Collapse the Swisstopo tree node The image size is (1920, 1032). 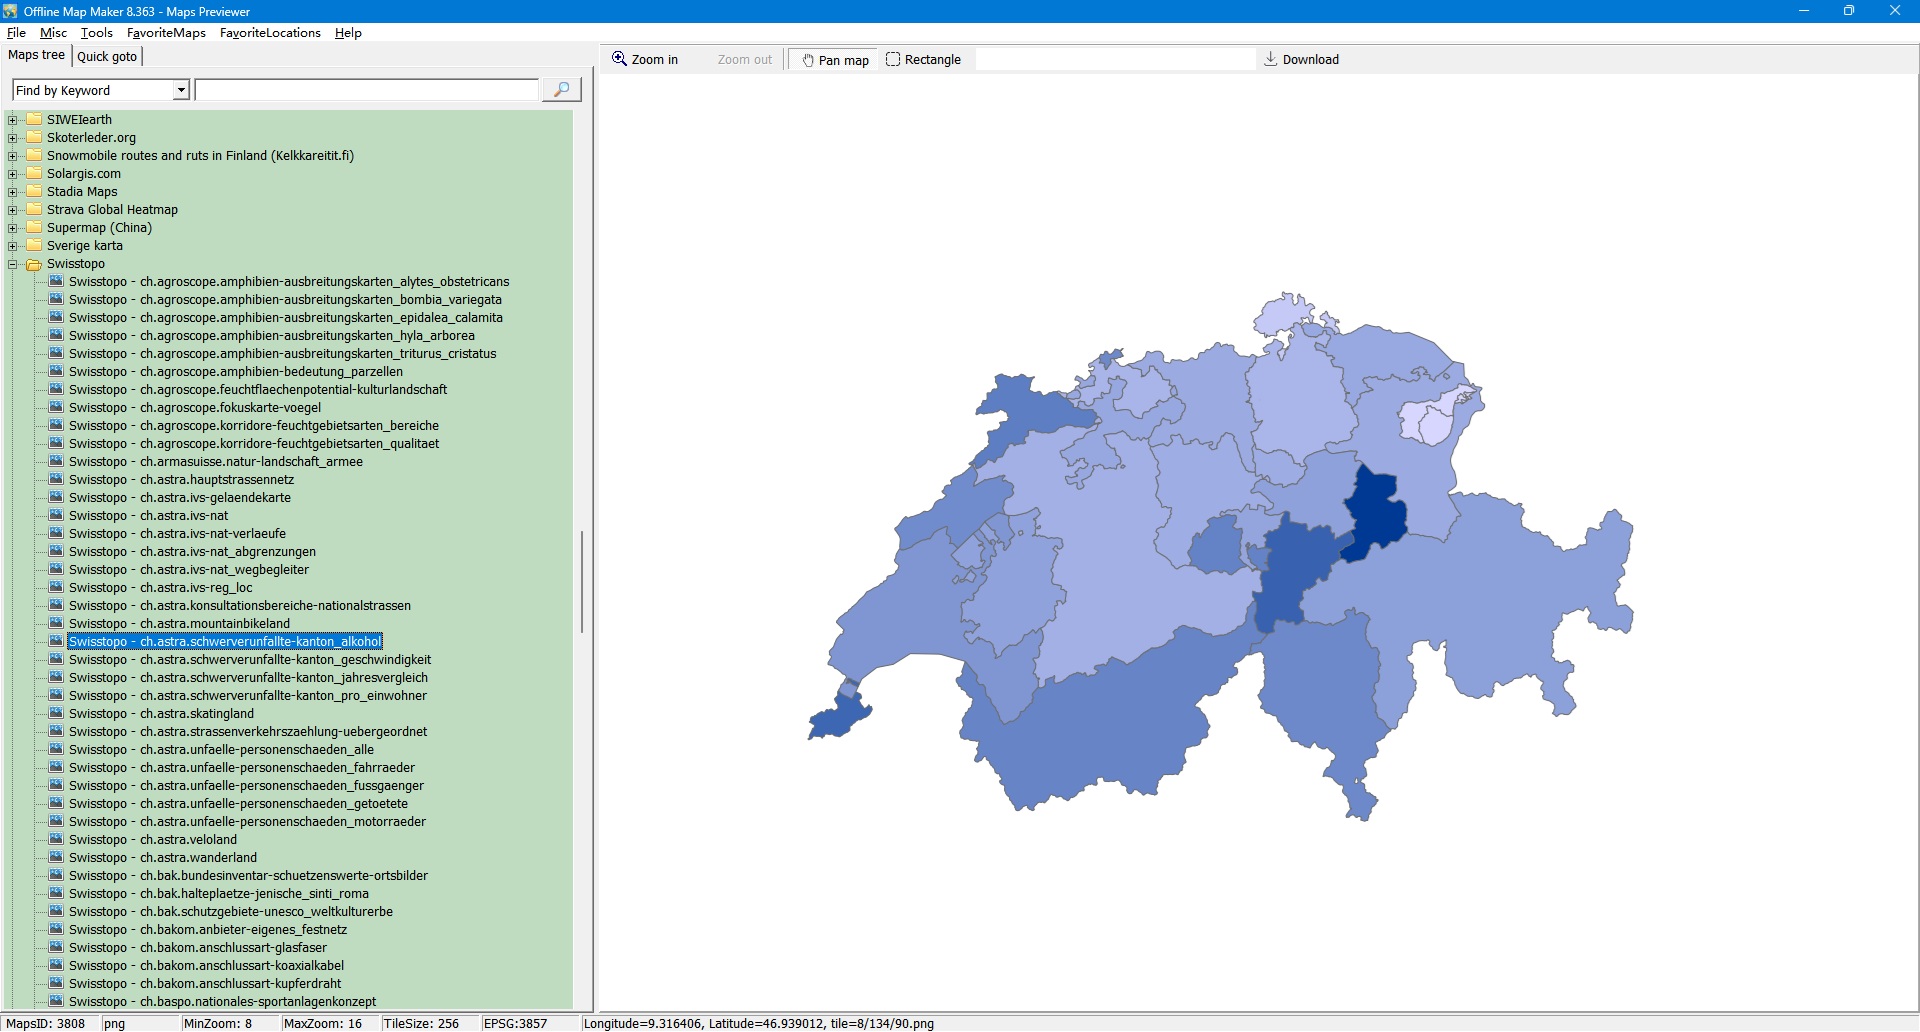(13, 264)
